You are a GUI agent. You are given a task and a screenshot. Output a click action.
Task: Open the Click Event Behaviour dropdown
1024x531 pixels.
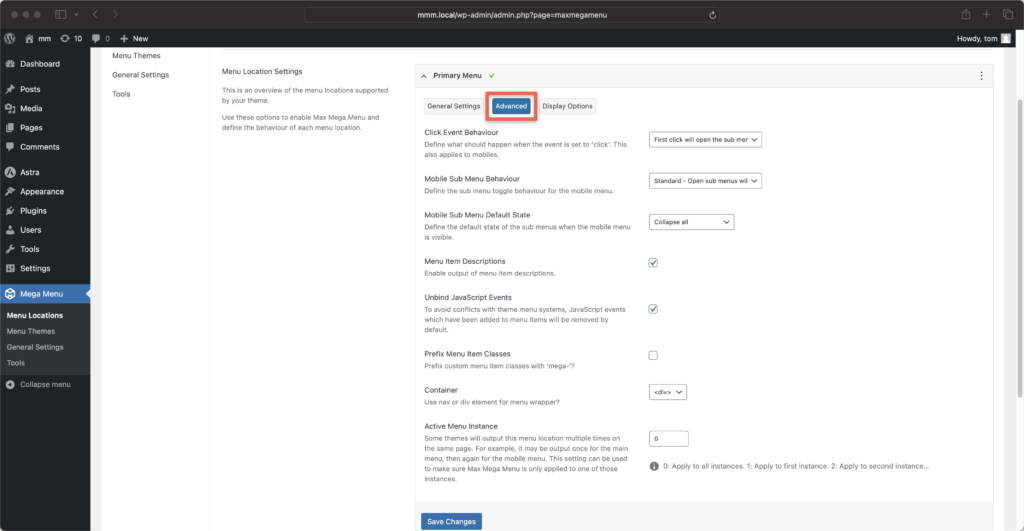tap(705, 140)
